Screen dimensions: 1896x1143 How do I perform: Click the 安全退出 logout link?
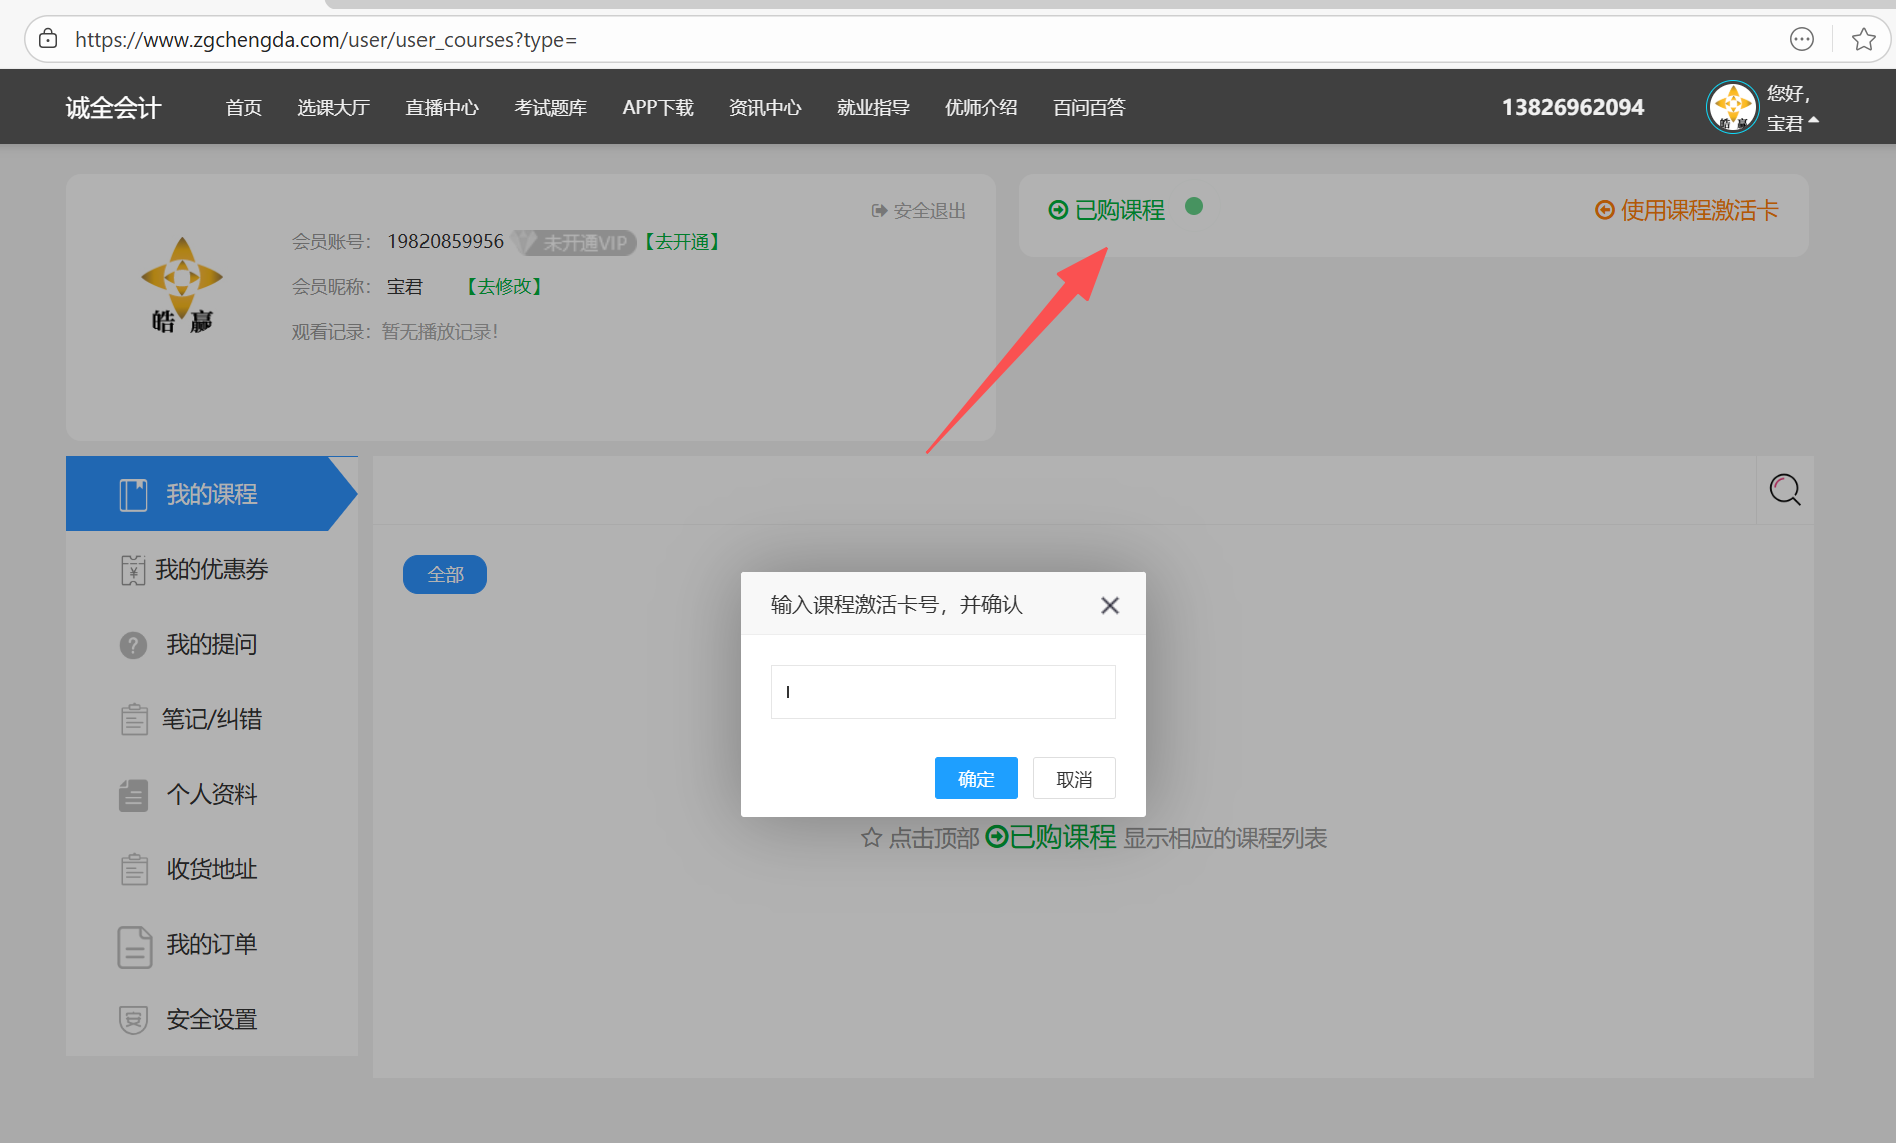[x=919, y=211]
